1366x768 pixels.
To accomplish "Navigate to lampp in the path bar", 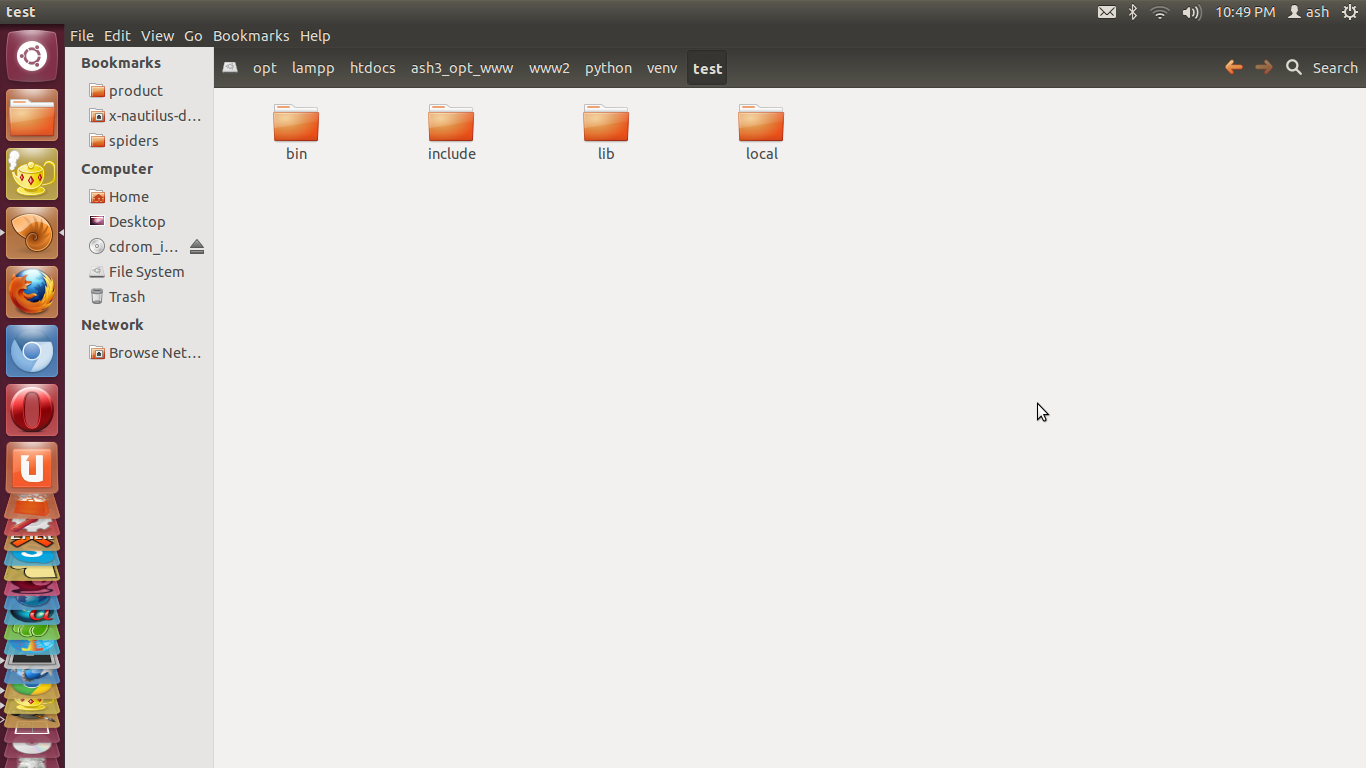I will [x=313, y=68].
